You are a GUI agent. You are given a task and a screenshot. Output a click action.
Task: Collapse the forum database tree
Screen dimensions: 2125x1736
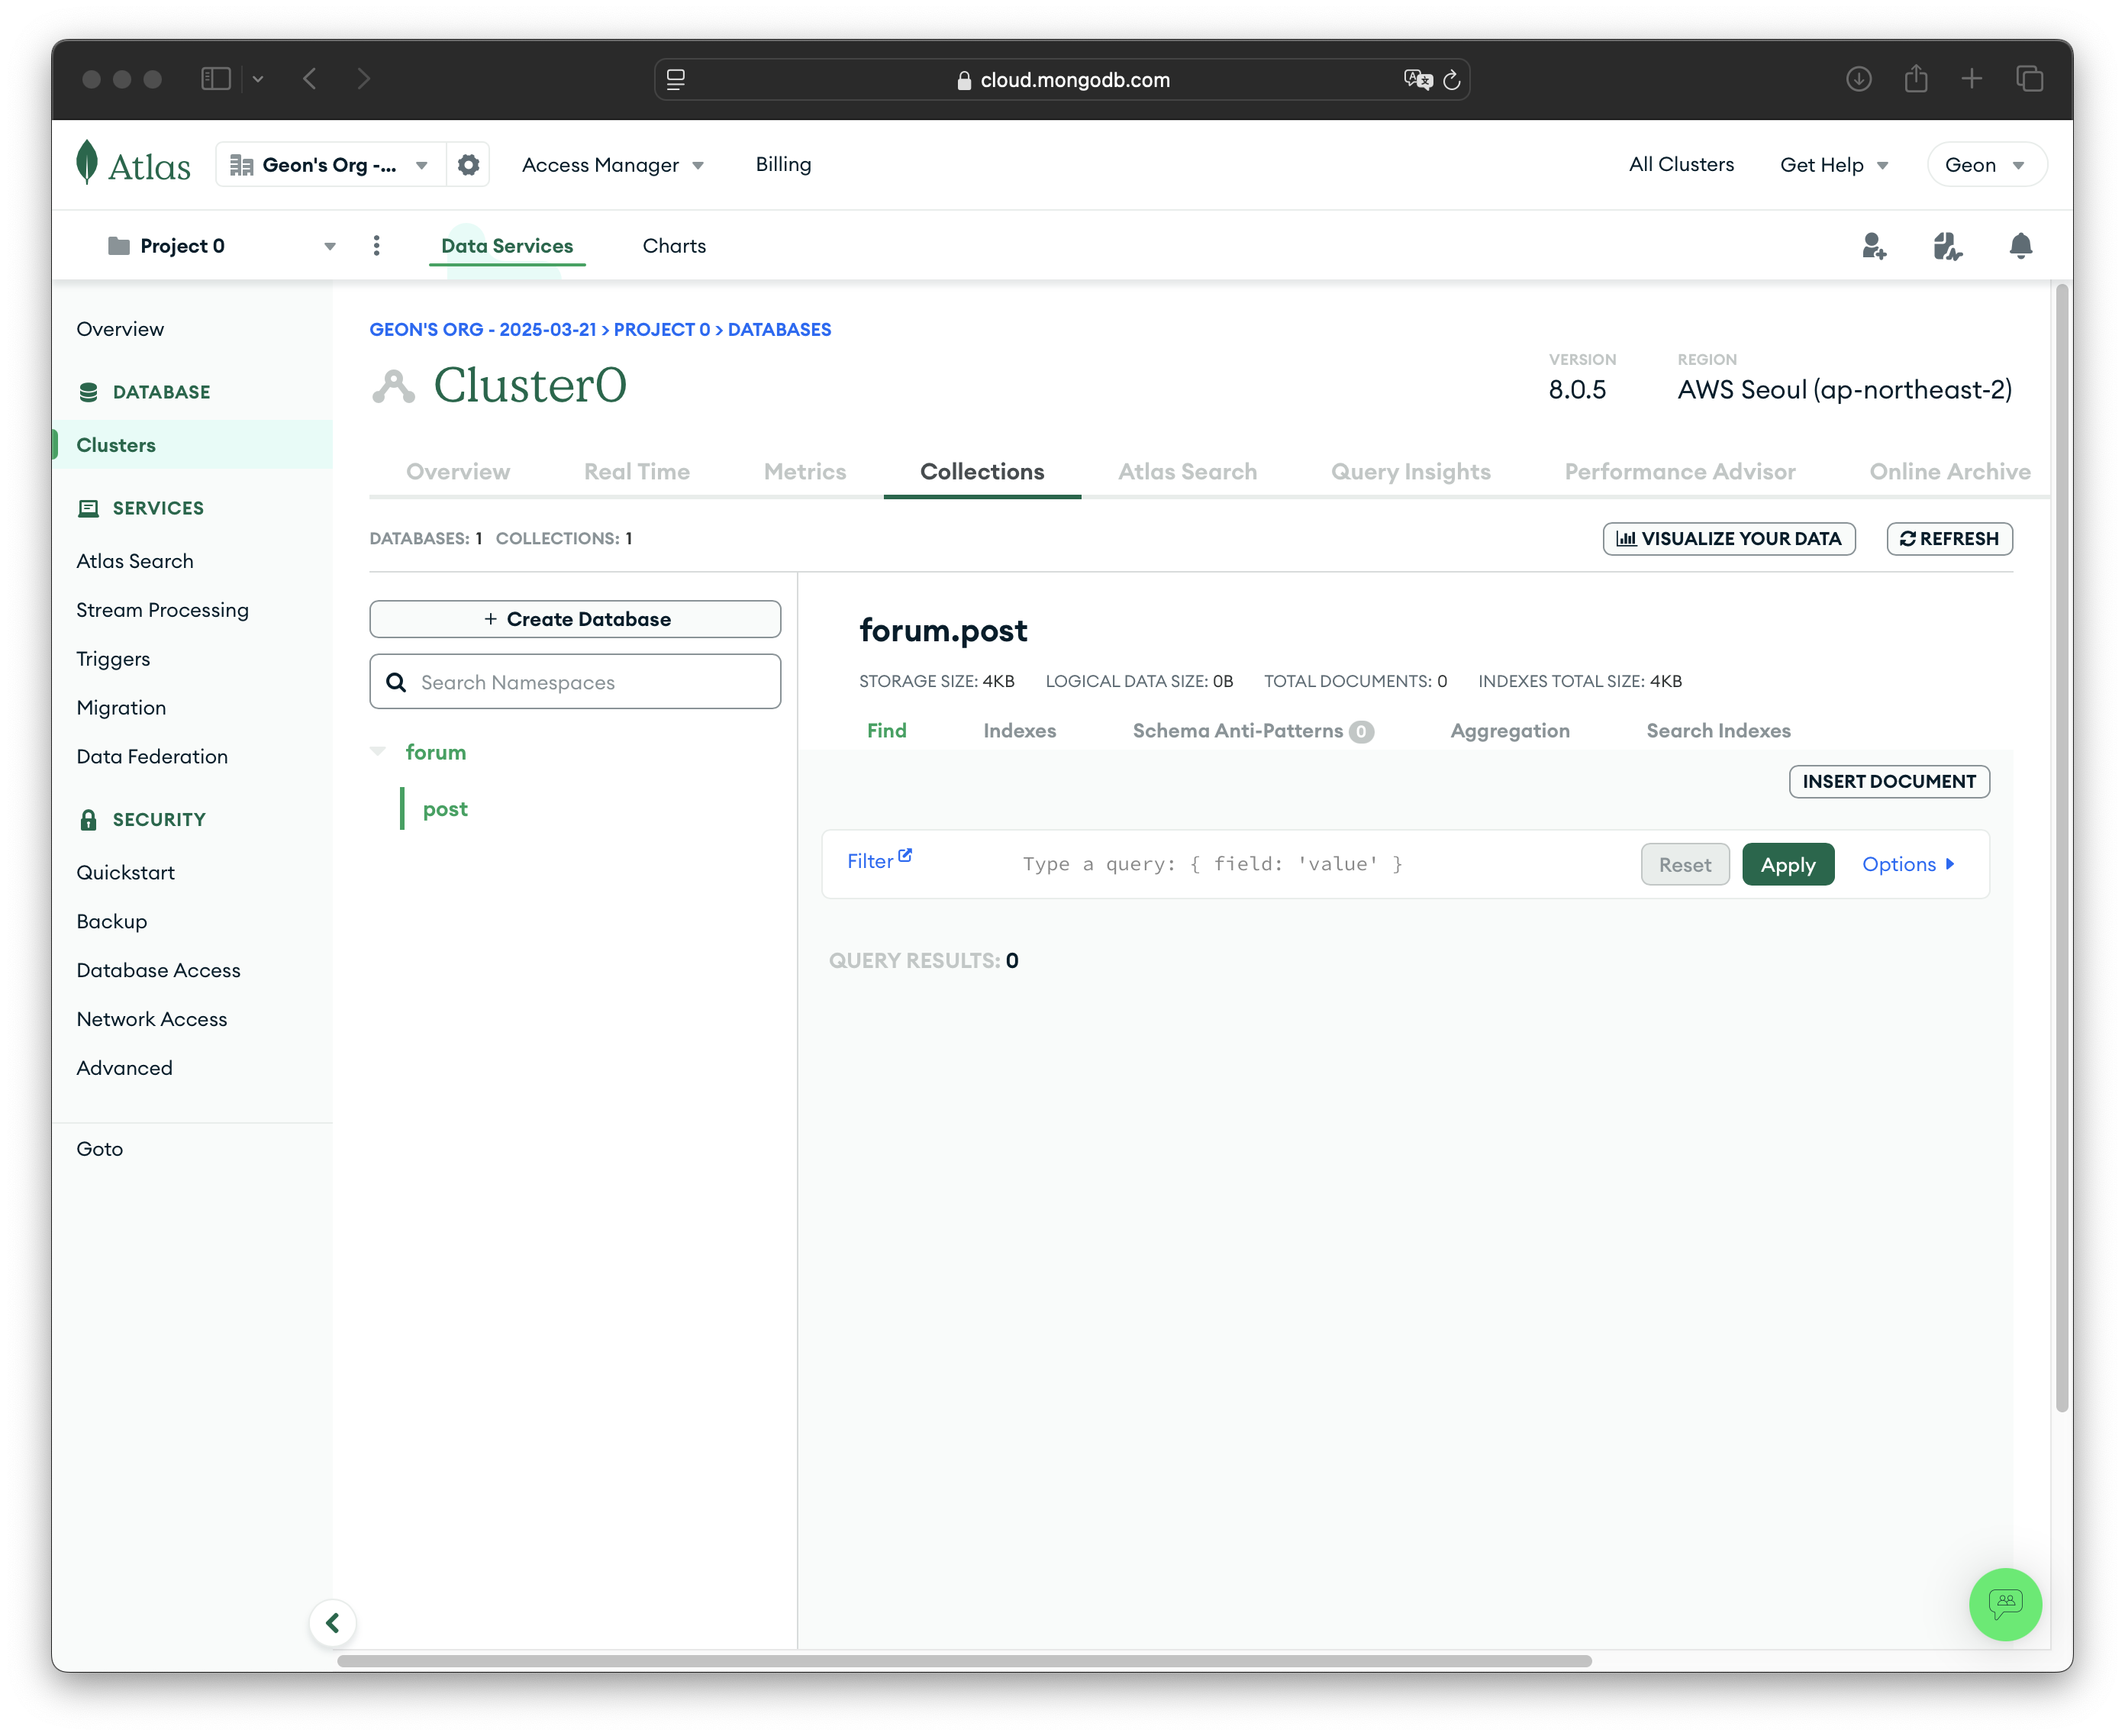click(x=378, y=751)
